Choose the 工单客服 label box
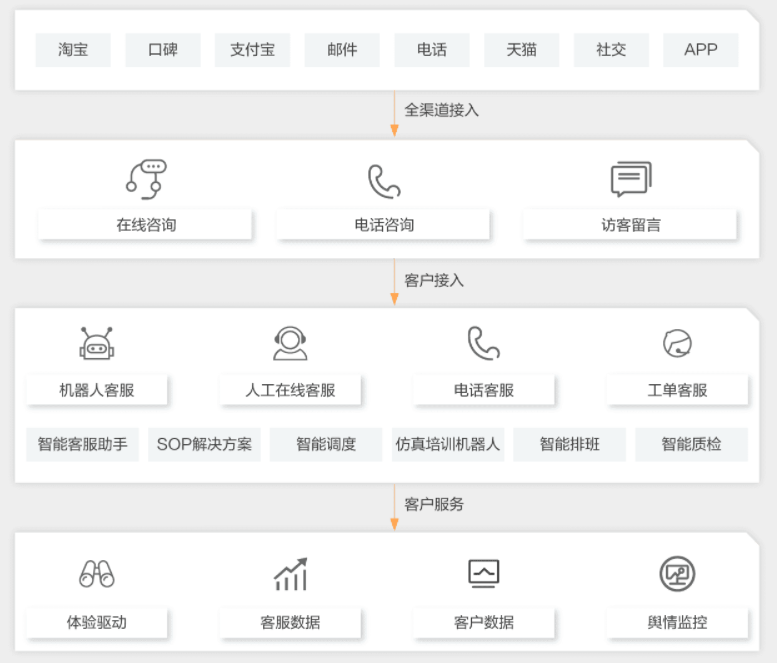 click(677, 390)
